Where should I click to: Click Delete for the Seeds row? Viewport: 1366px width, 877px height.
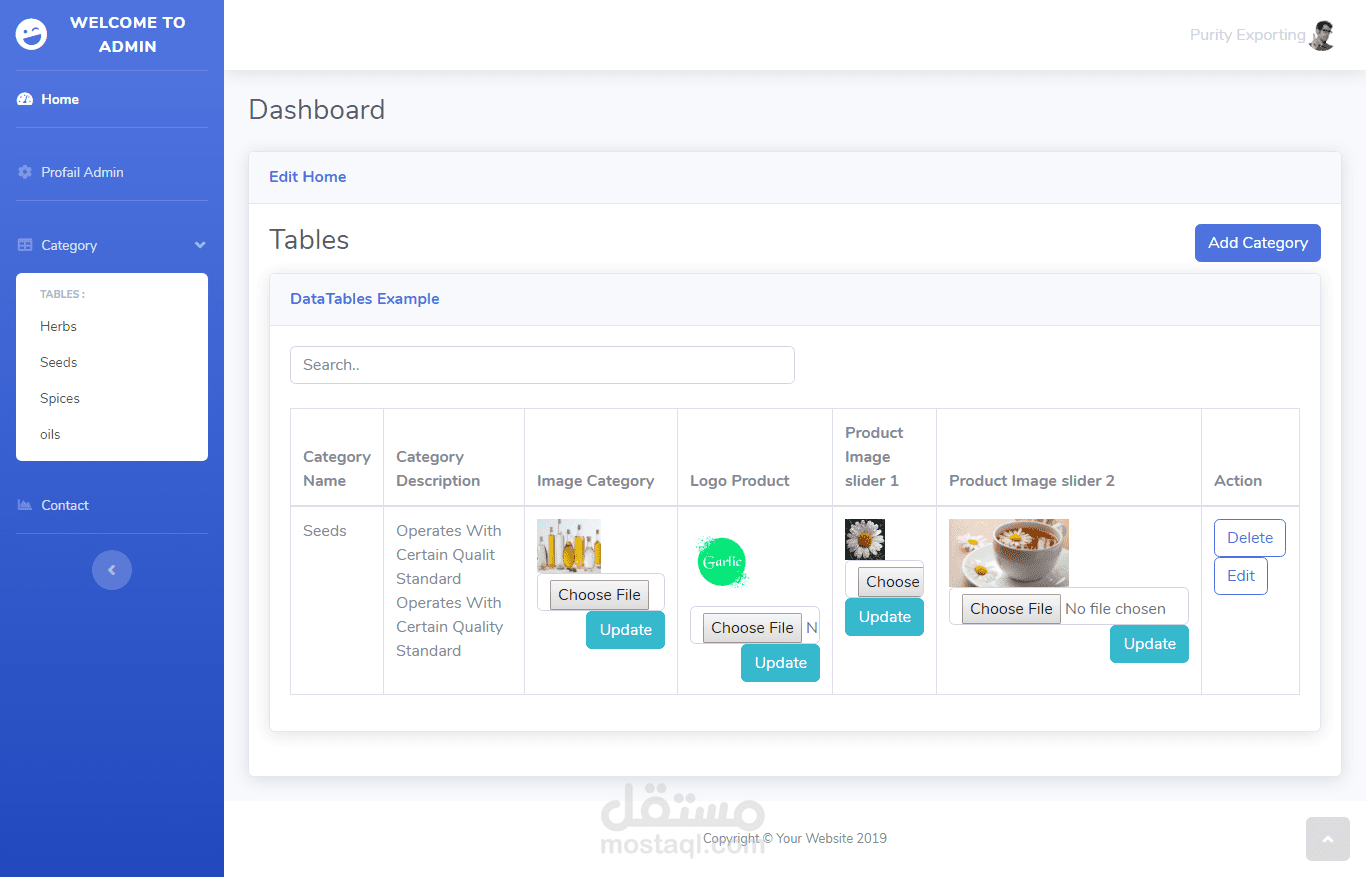(x=1250, y=538)
